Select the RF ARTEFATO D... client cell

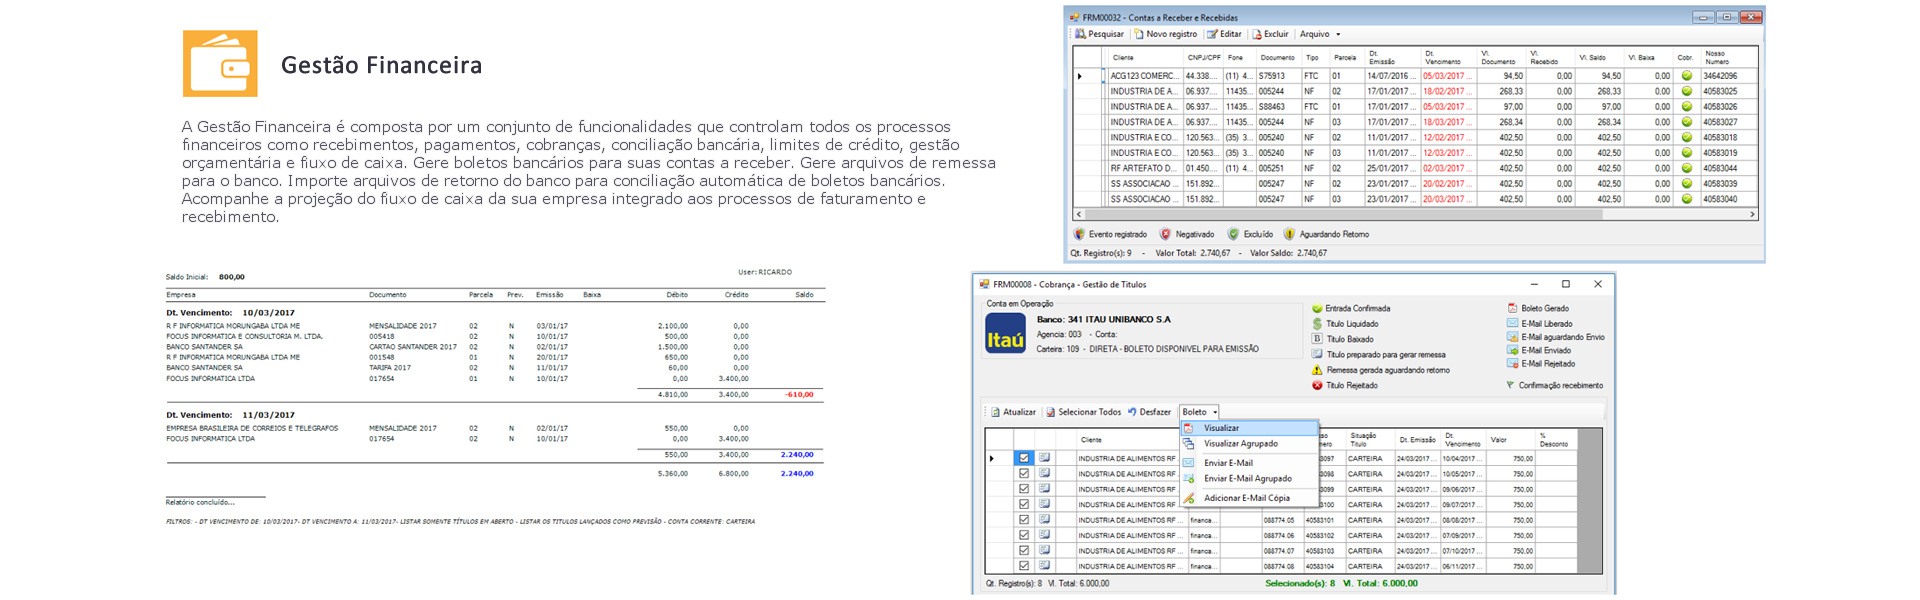(x=1145, y=168)
